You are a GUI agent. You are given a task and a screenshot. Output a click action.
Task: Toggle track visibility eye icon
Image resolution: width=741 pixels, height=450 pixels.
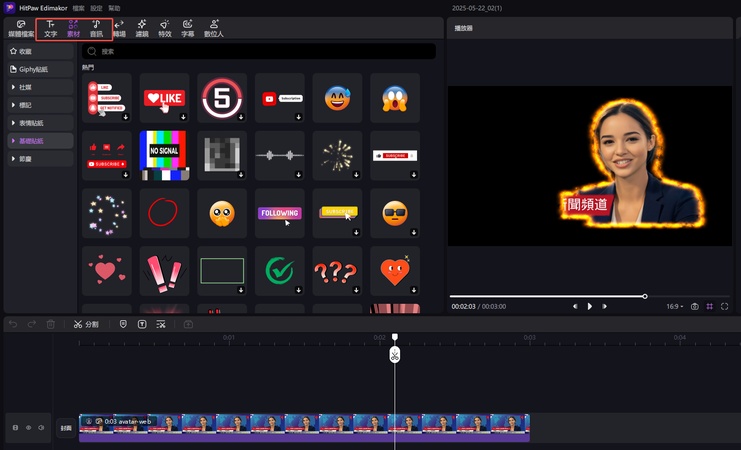pos(28,428)
